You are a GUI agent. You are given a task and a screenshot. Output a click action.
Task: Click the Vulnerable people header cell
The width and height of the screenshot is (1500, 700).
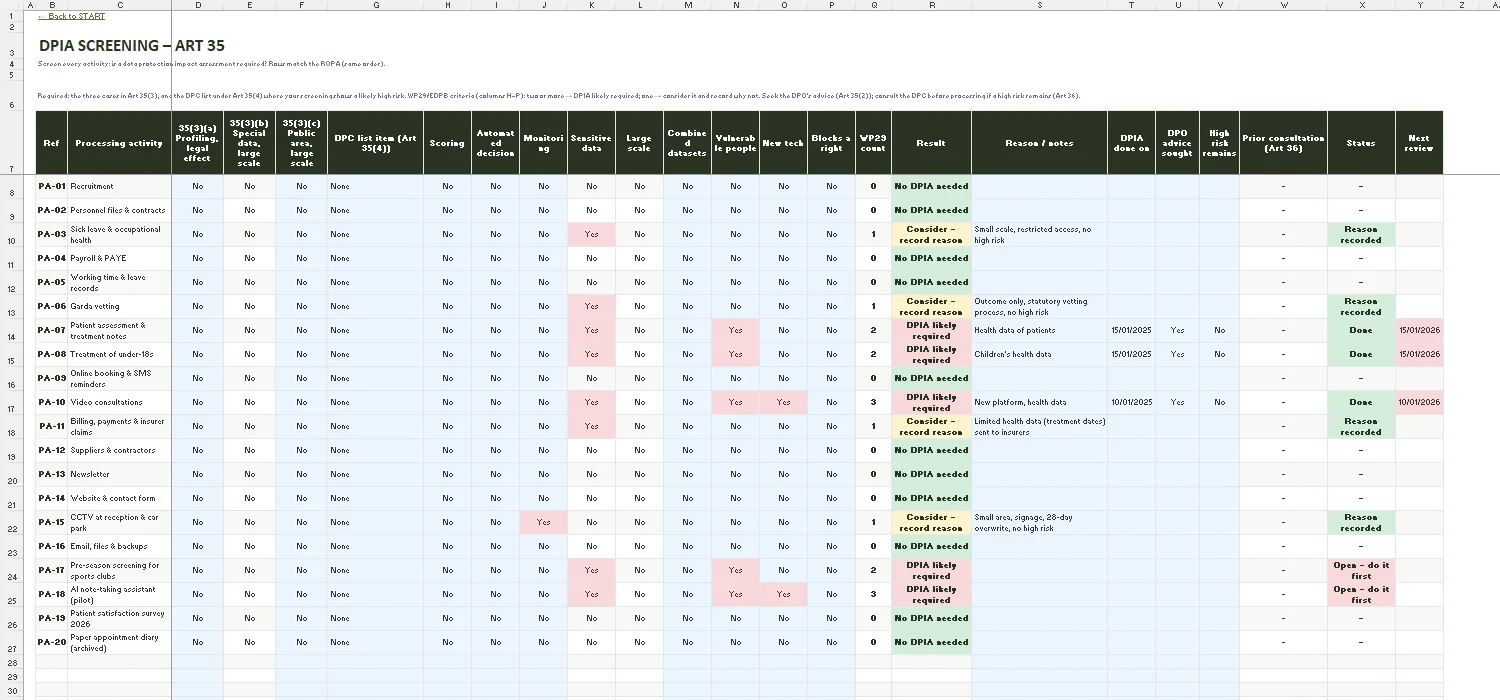(x=736, y=143)
